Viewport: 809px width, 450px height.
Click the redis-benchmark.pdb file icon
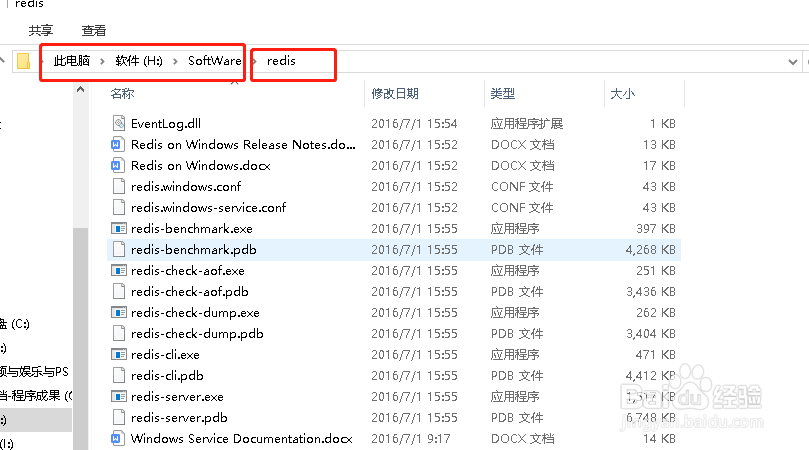[x=119, y=250]
